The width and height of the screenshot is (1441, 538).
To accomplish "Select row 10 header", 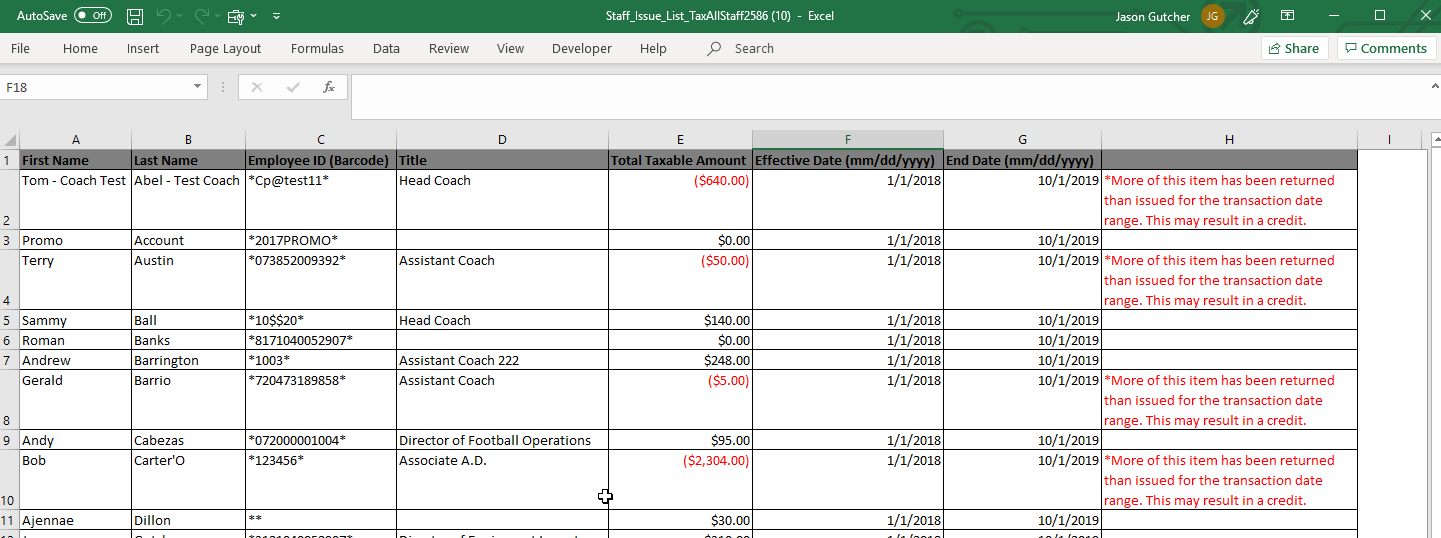I will [10, 480].
